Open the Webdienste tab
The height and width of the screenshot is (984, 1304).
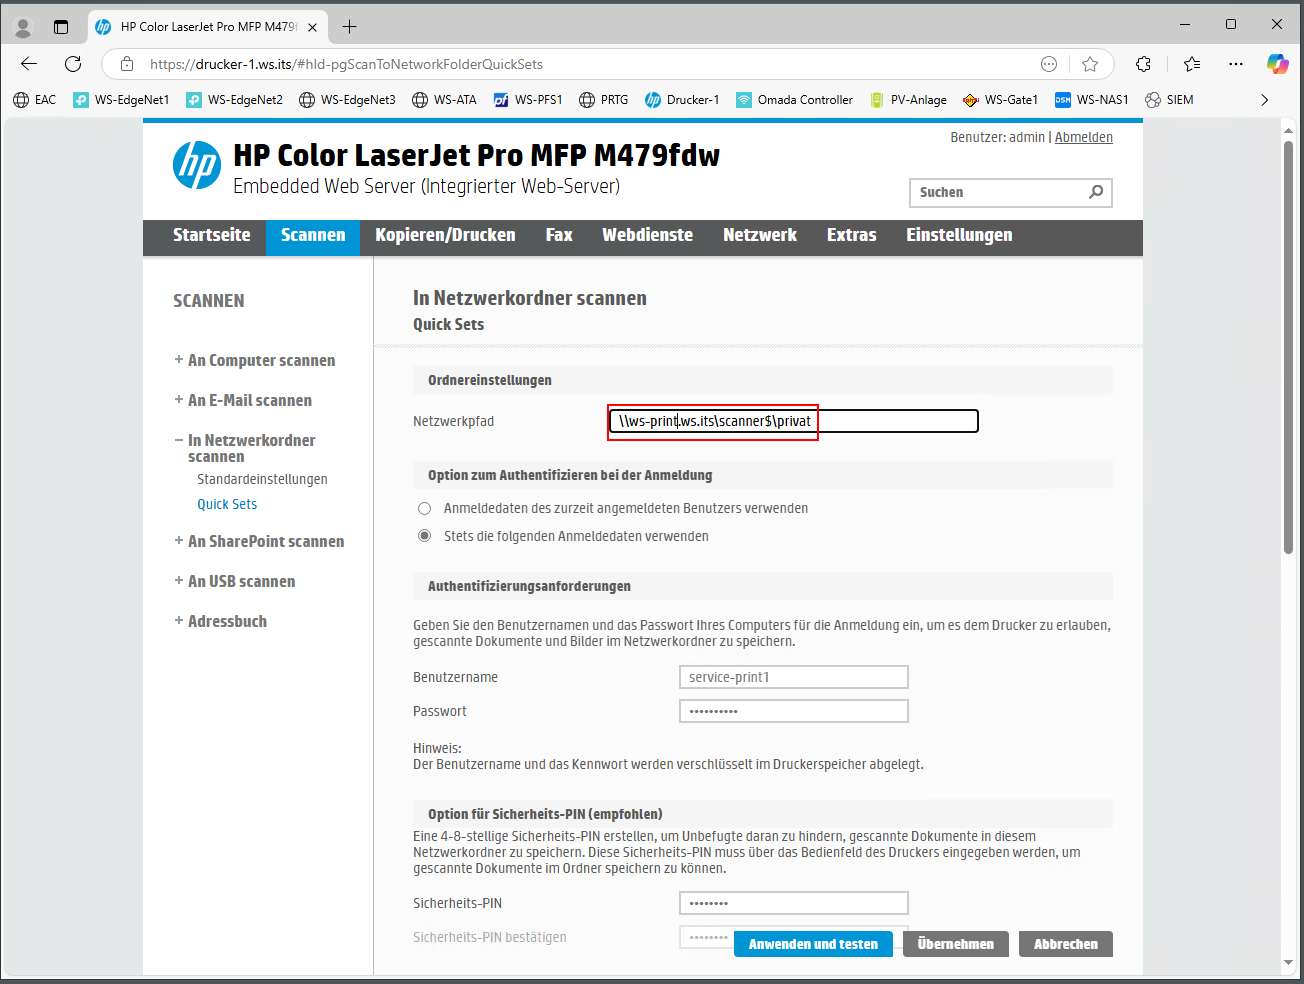tap(647, 235)
